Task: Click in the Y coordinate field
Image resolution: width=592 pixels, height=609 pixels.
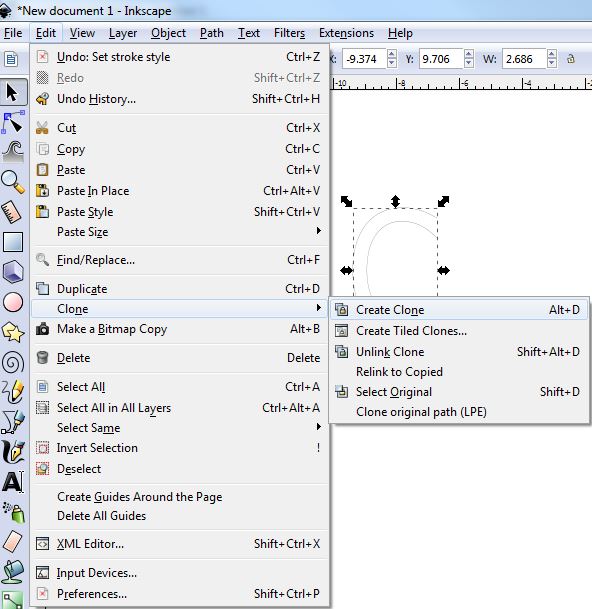Action: [441, 59]
